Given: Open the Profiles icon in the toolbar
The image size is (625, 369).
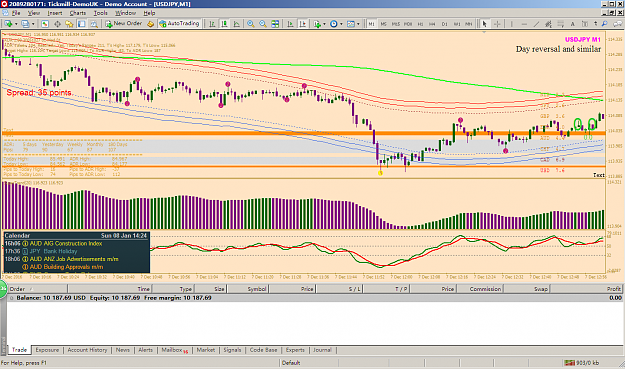Looking at the screenshot, I should click(x=25, y=24).
